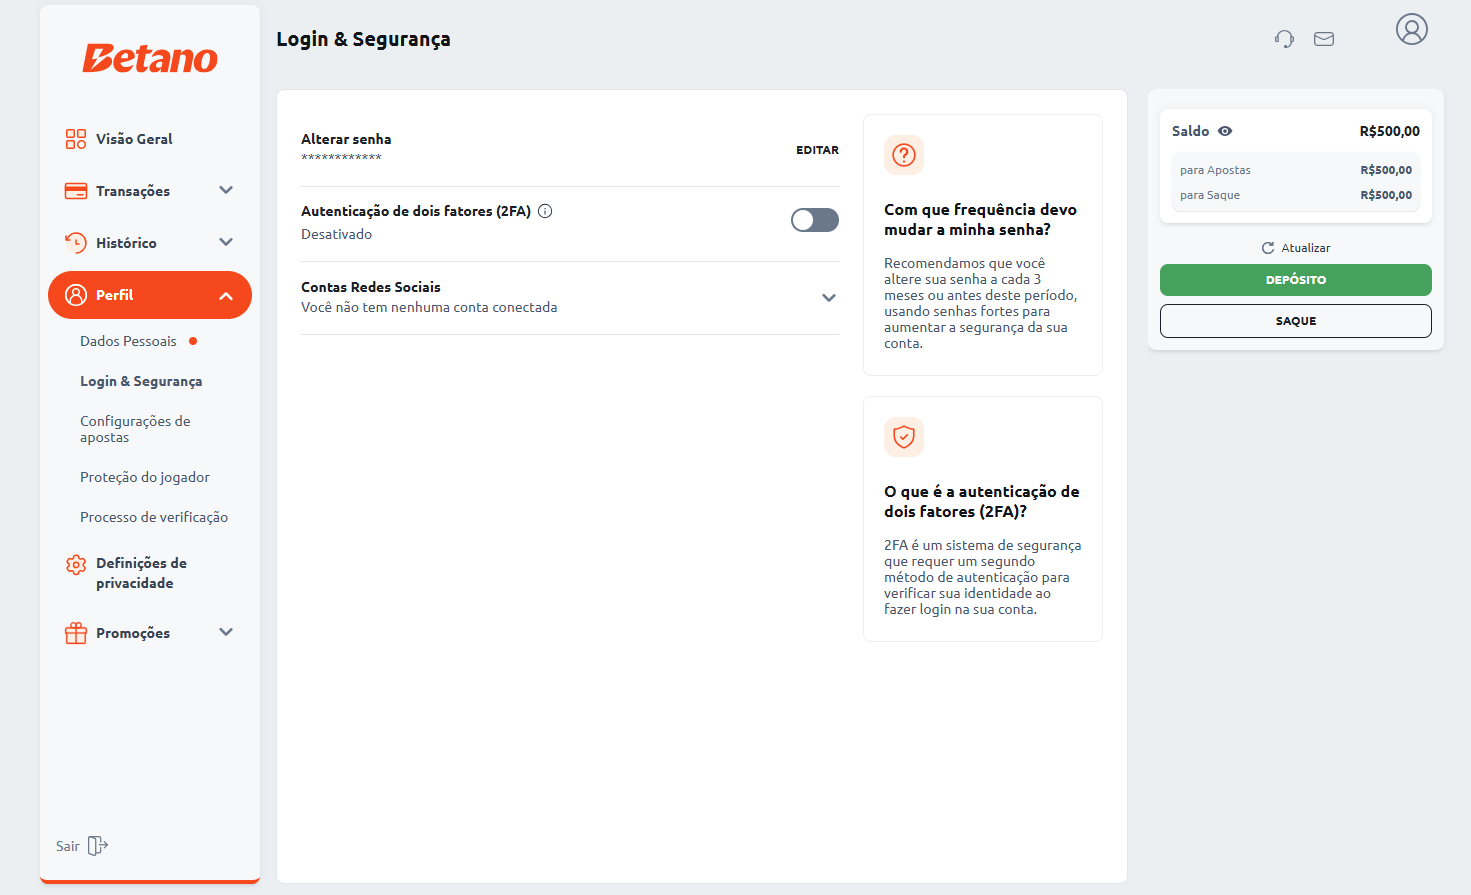Expand the Histórico menu chevron
This screenshot has width=1471, height=895.
click(226, 242)
